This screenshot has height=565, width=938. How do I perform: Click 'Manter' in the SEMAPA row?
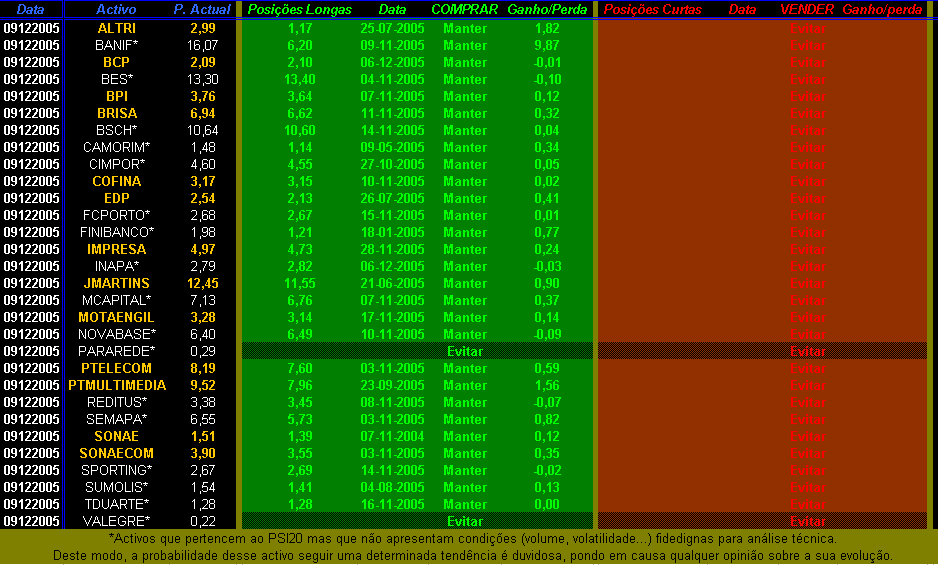[465, 419]
